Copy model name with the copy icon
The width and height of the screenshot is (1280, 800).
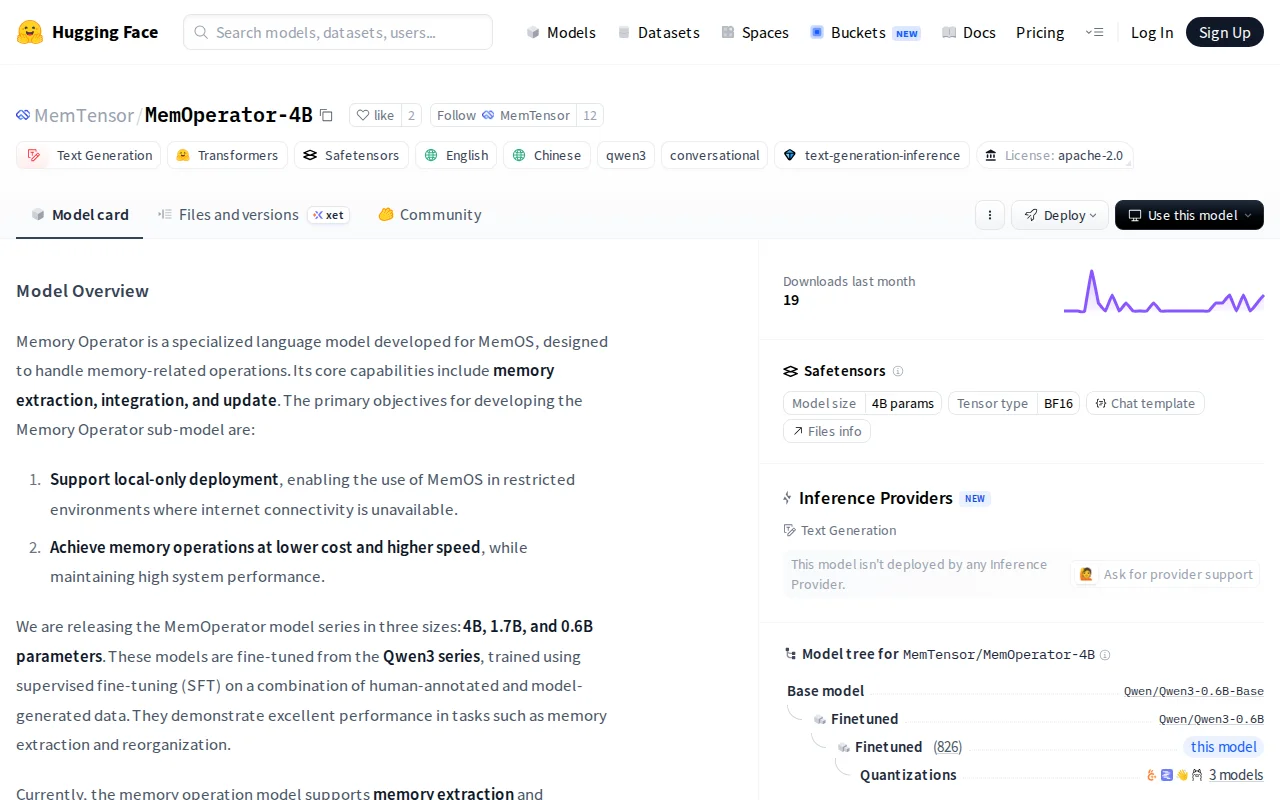click(x=326, y=115)
